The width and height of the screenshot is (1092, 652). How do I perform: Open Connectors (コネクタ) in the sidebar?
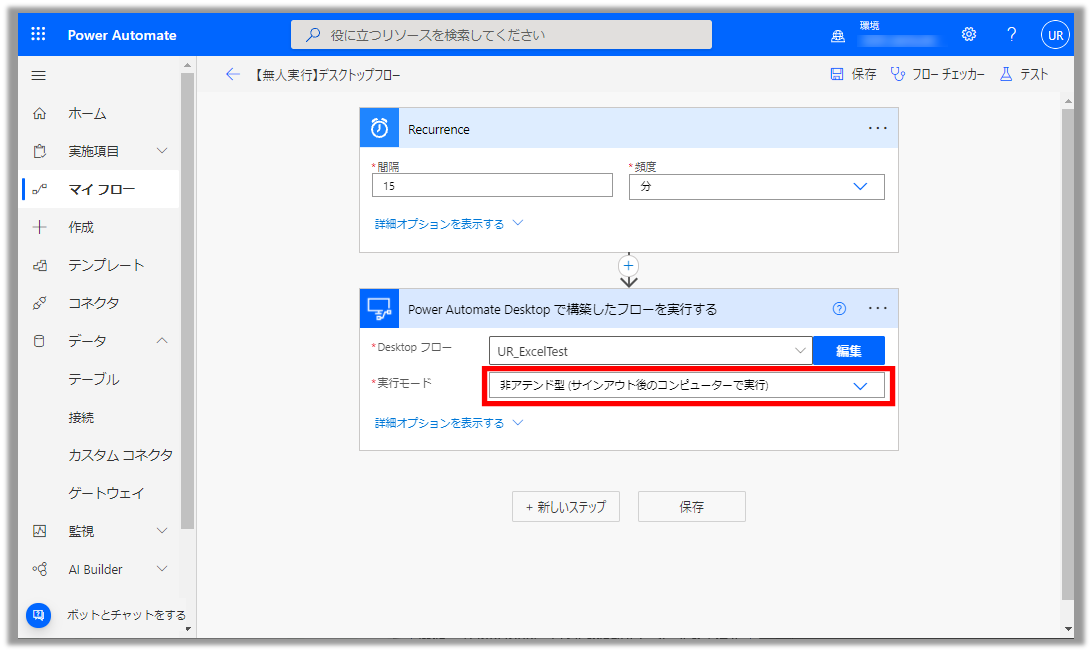click(100, 303)
